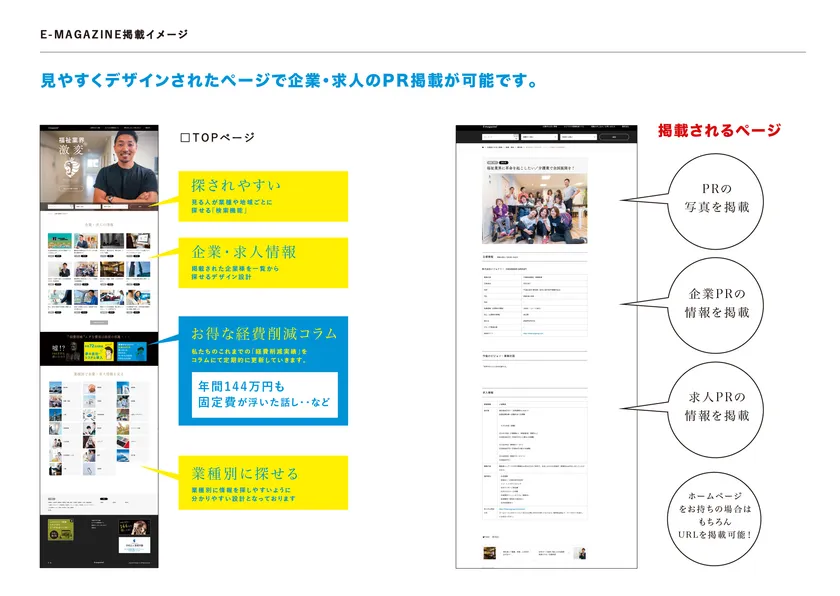This screenshot has width=840, height=596.
Task: Click the '福祉業界 激変' hero title text
Action: [x=72, y=145]
